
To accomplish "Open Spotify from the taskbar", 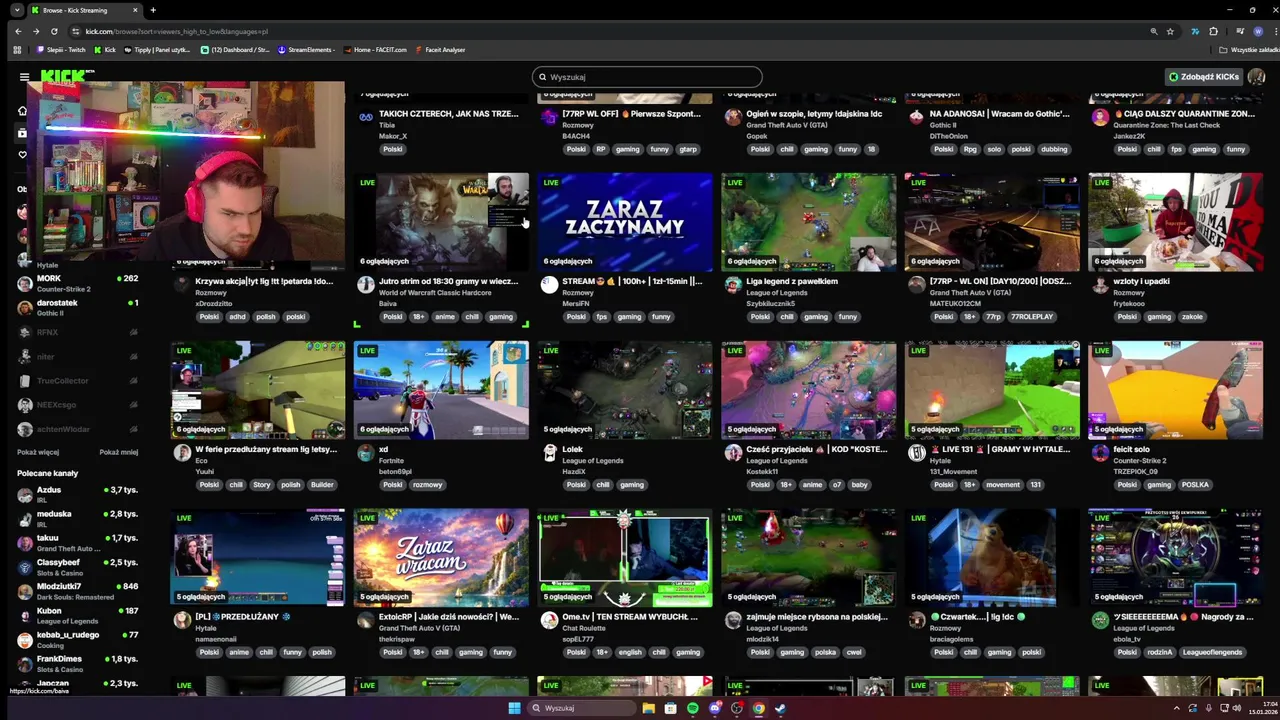I will [693, 708].
